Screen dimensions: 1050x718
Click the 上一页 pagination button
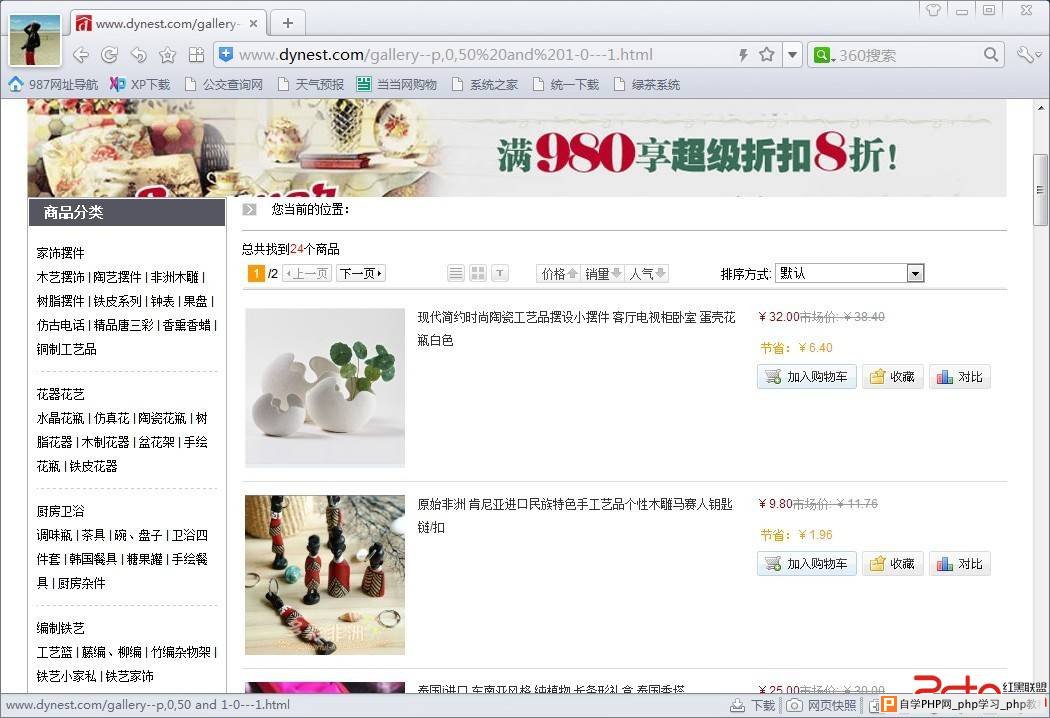[x=307, y=273]
